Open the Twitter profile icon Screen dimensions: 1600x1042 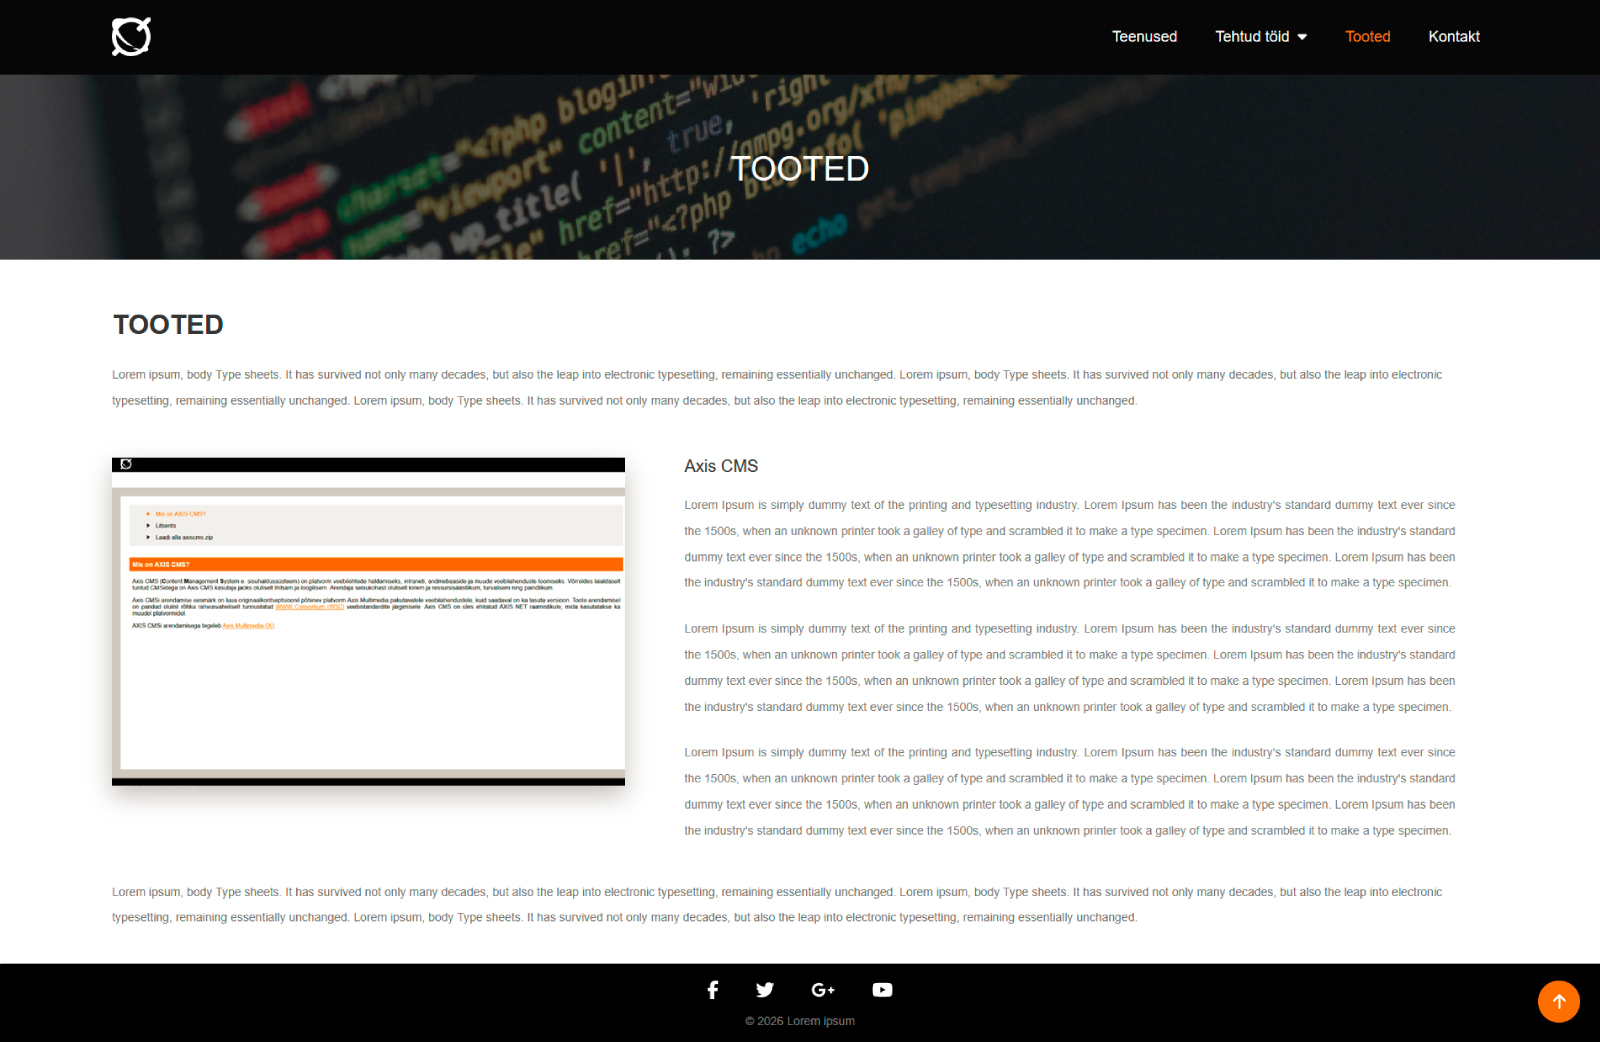[765, 990]
